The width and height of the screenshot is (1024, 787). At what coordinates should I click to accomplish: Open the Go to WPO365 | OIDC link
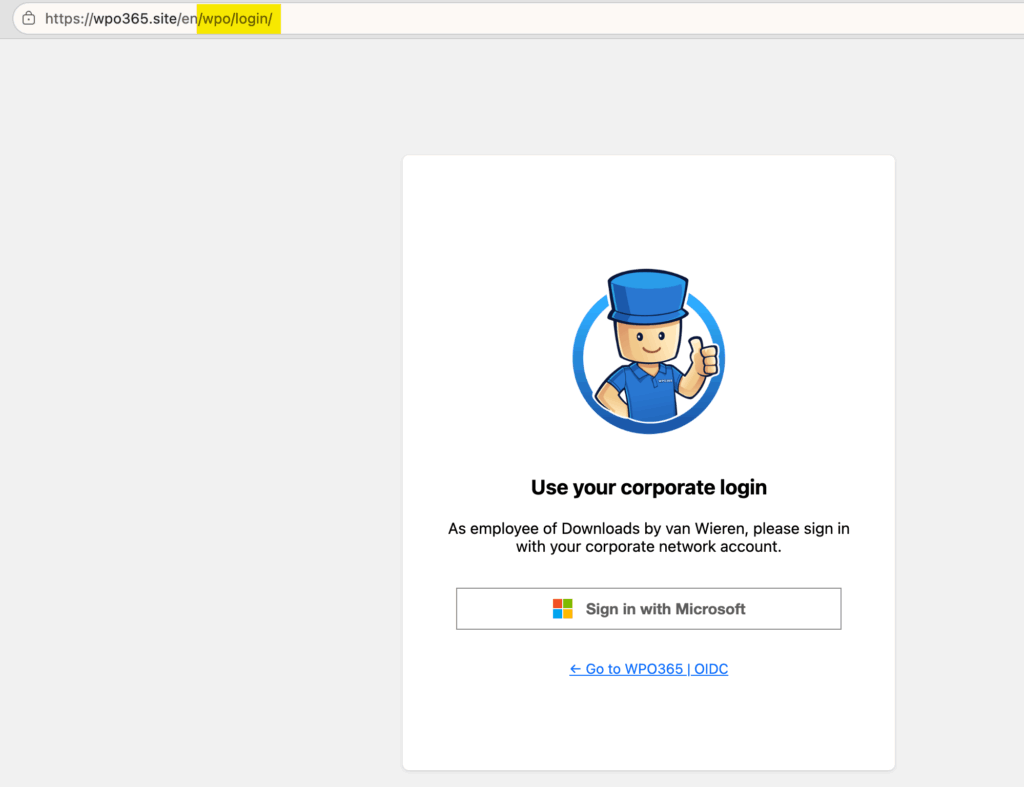tap(648, 669)
